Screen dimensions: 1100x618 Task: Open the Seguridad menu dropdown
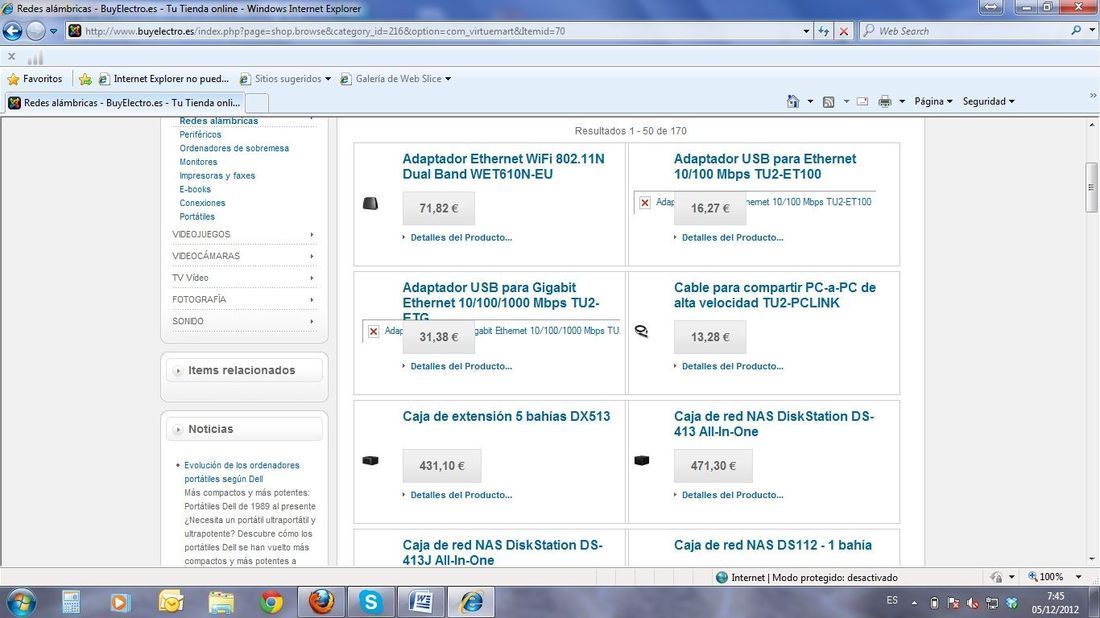tap(988, 101)
